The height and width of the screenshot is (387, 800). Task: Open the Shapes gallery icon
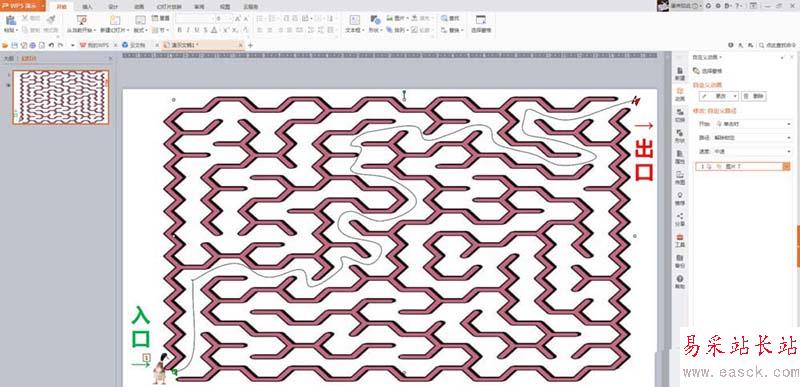click(x=375, y=20)
